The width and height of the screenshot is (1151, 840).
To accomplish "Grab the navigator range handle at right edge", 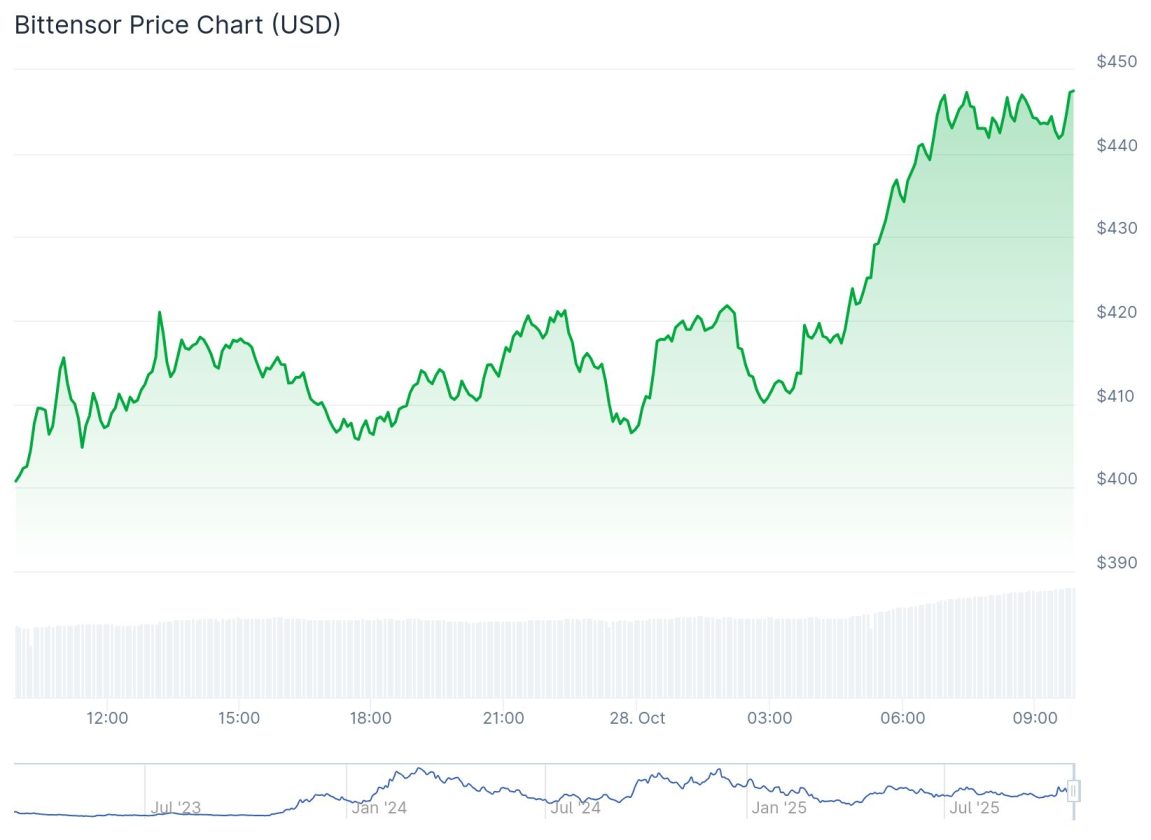I will point(1073,791).
